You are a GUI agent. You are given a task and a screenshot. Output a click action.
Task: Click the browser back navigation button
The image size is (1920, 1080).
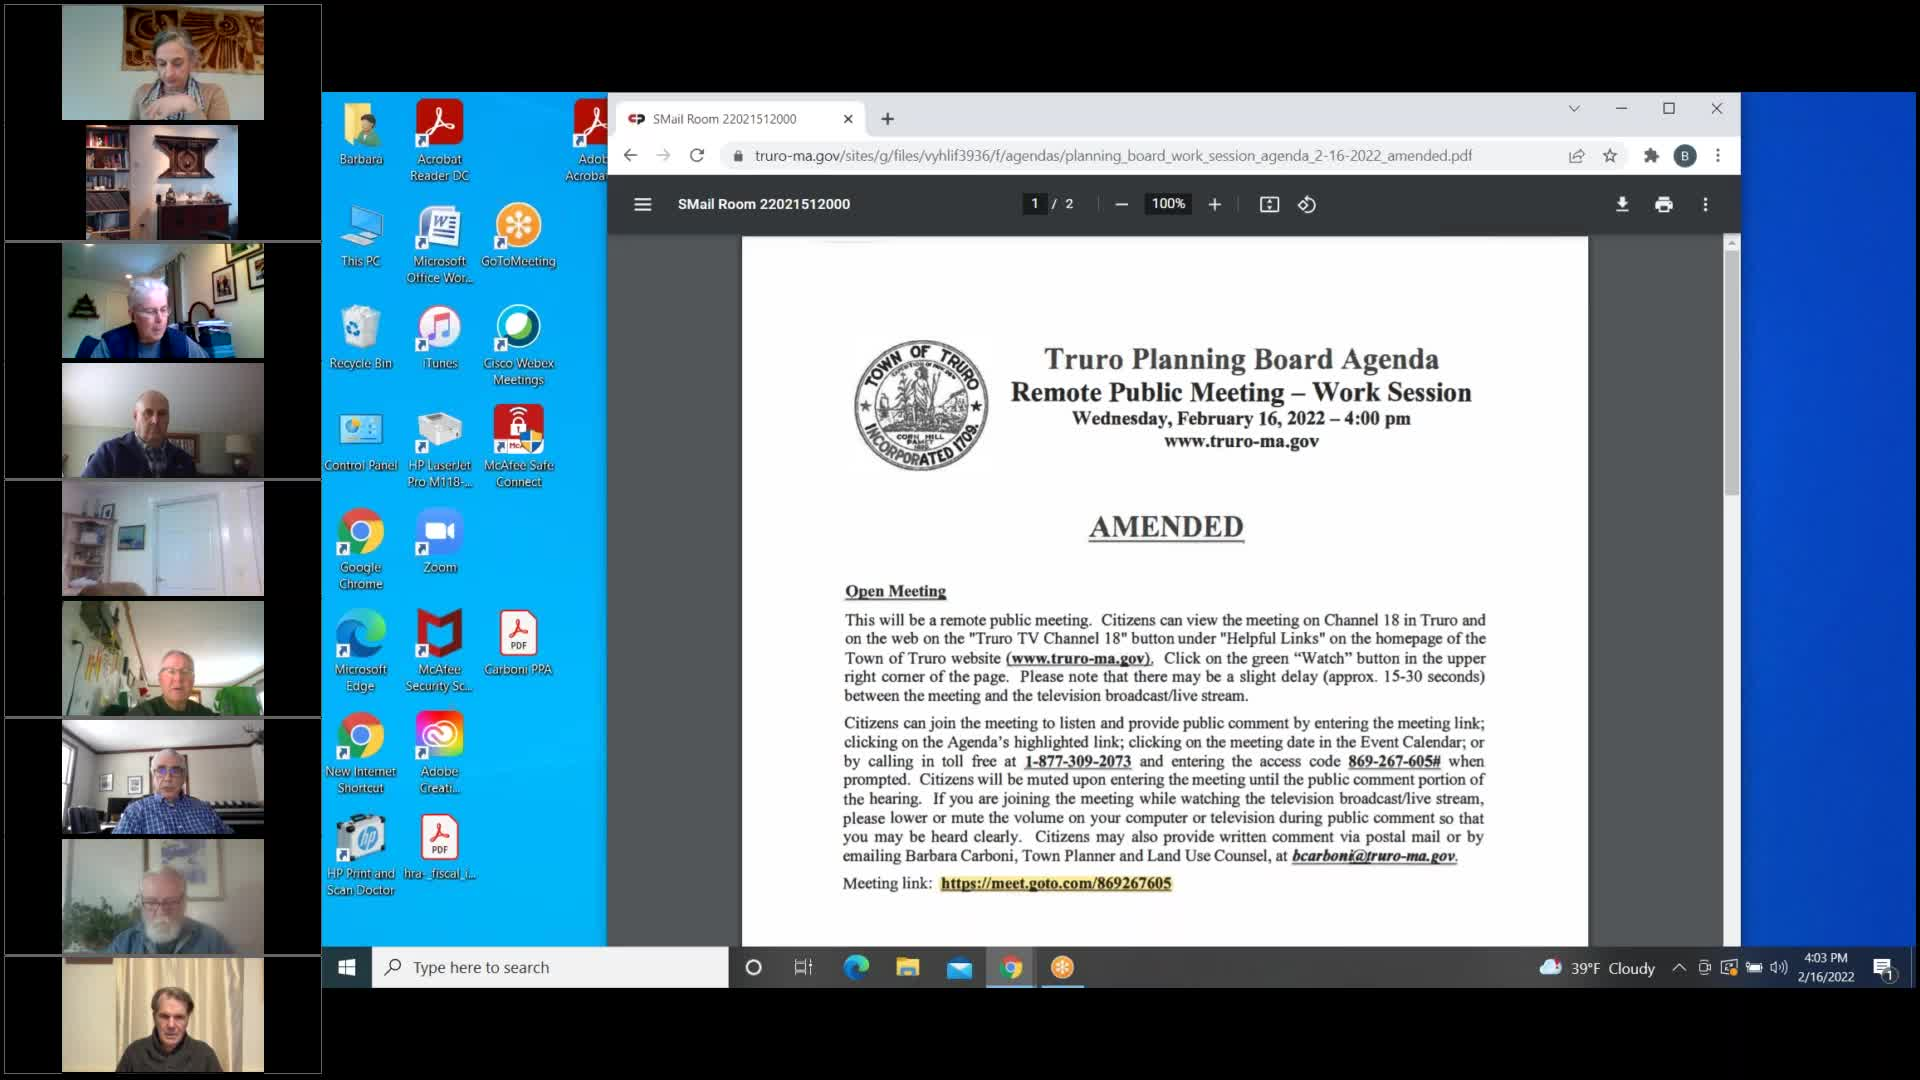629,156
